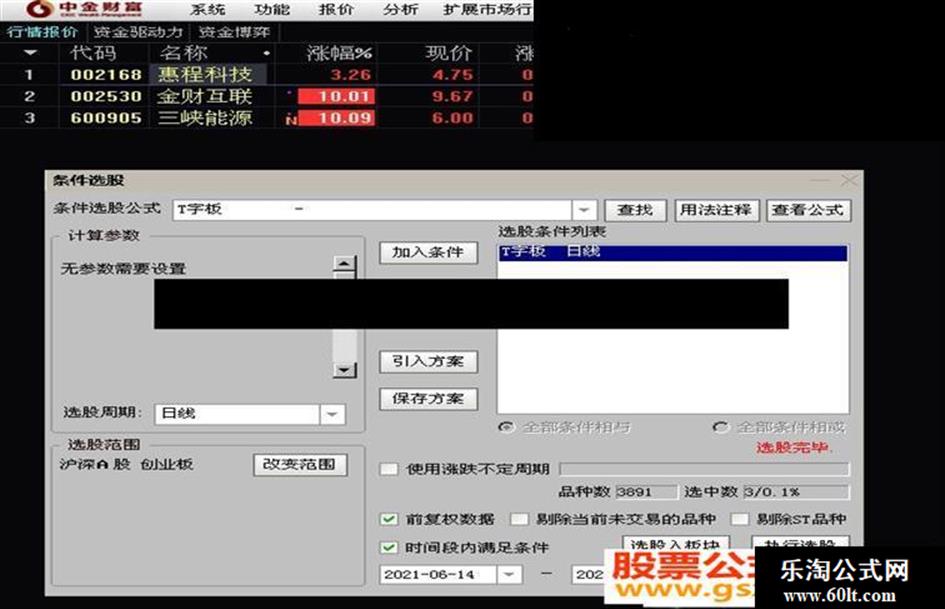
Task: Click the sort arrow in table header
Action: click(30, 53)
